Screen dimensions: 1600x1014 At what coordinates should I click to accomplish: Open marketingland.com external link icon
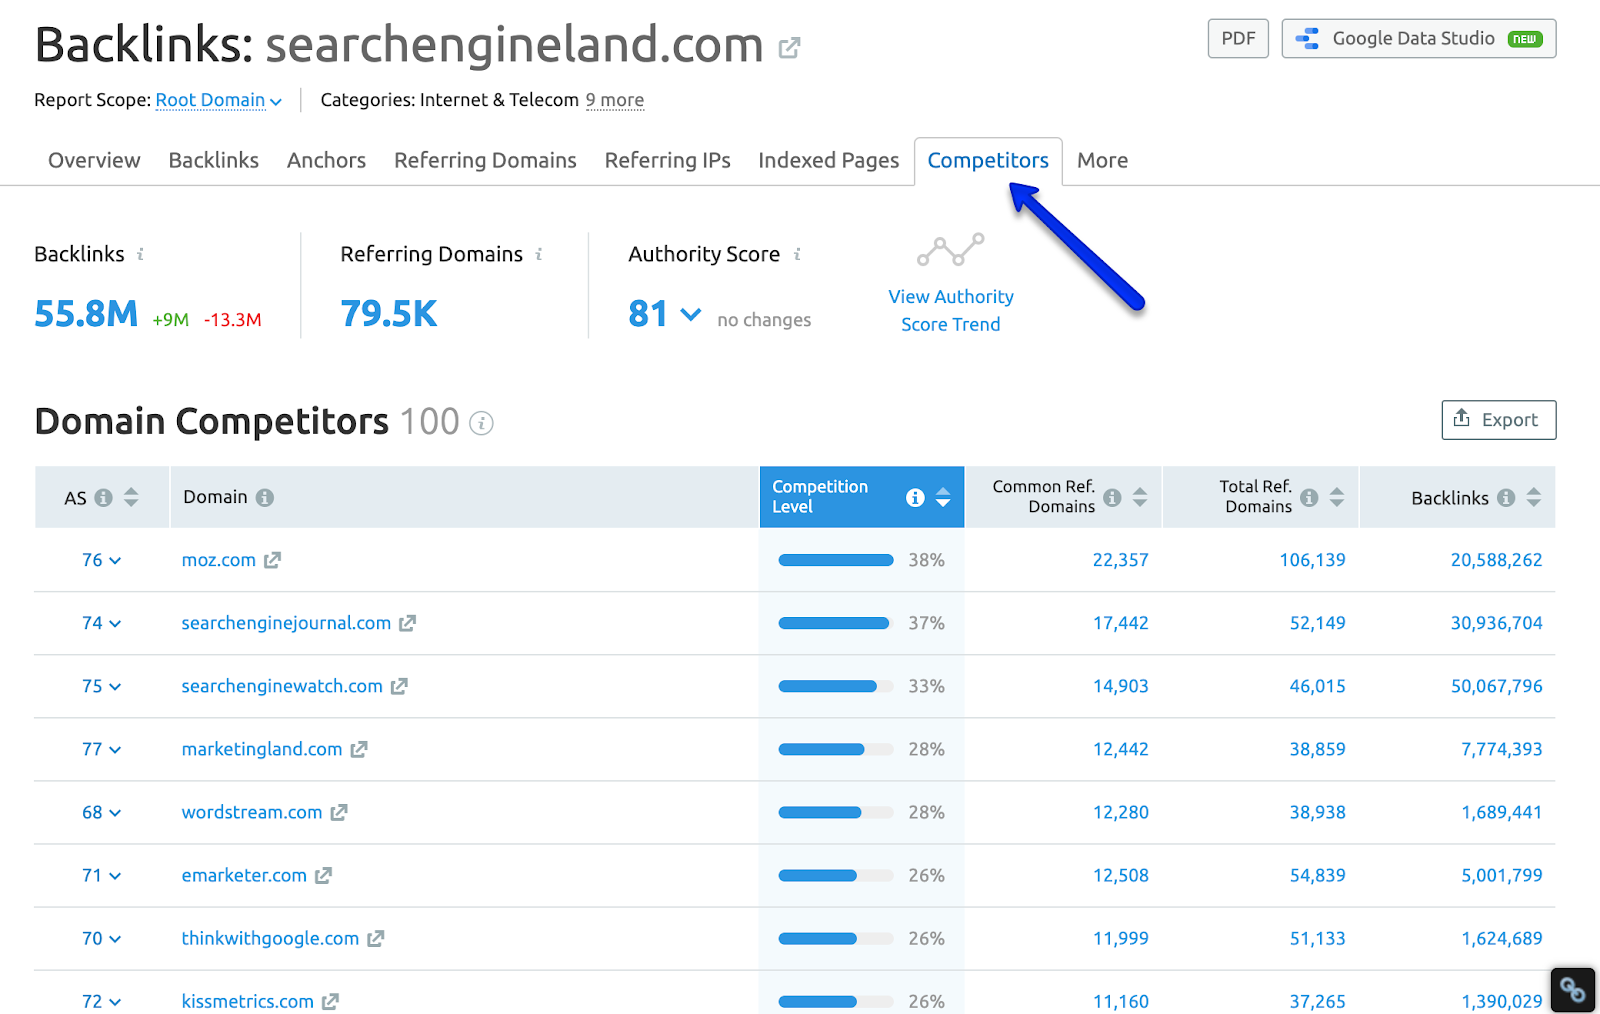coord(359,749)
